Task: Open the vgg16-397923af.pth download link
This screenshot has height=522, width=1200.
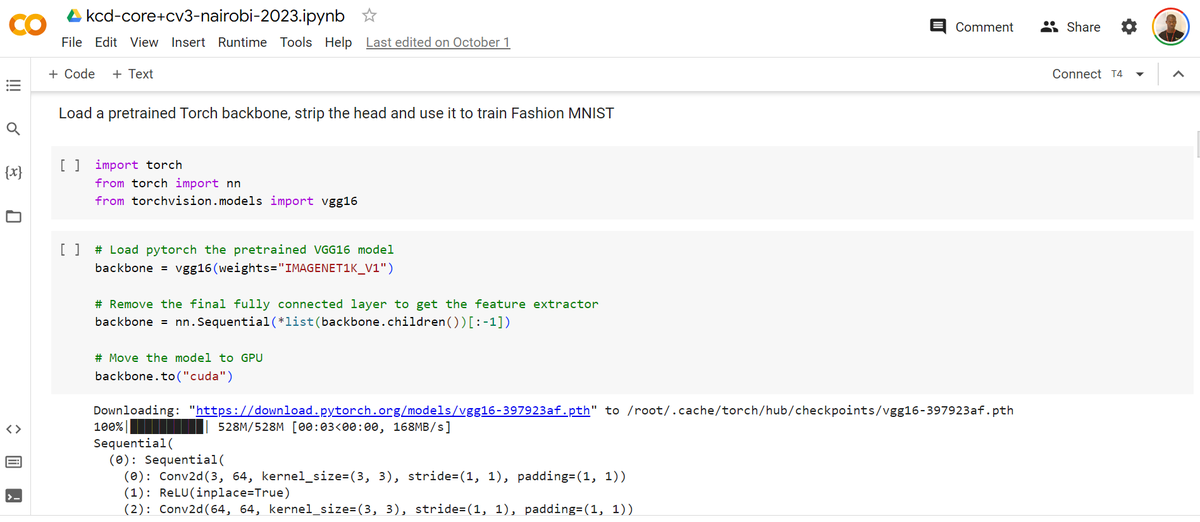Action: click(x=393, y=410)
